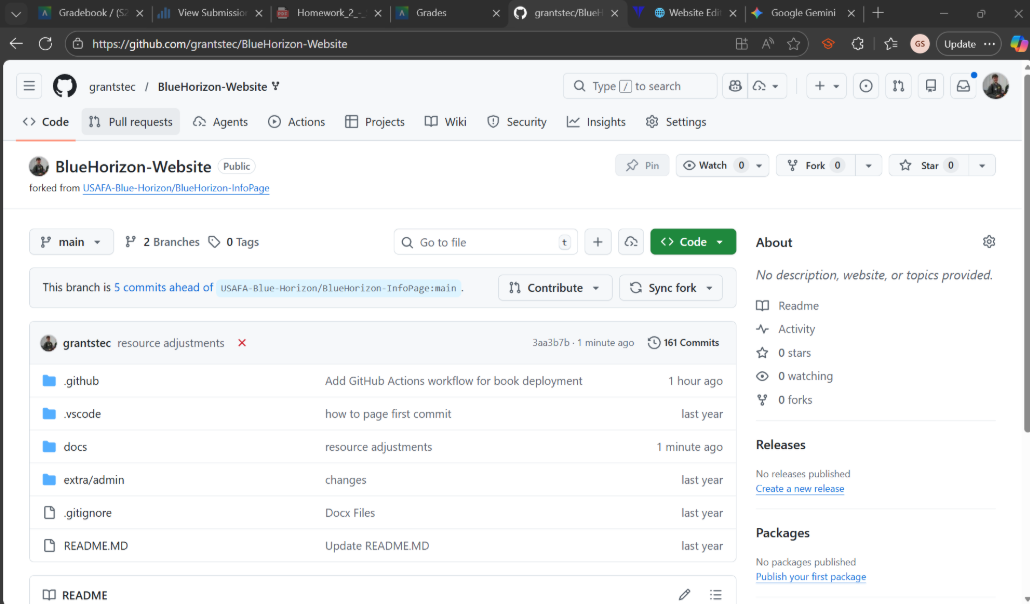
Task: Open About settings gear
Action: click(x=989, y=242)
